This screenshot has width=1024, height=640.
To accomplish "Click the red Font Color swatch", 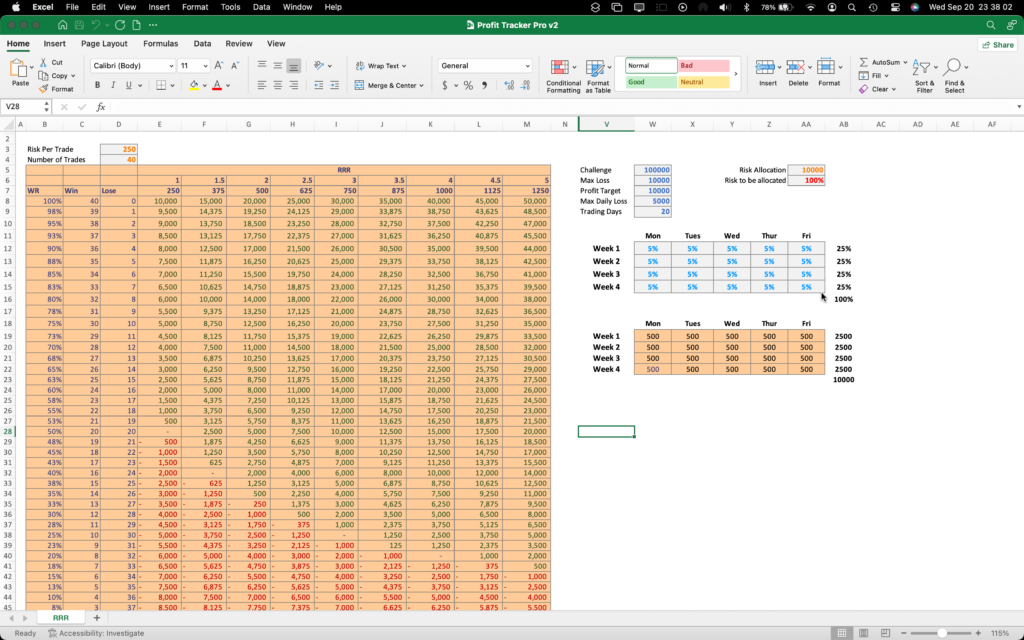I will [x=217, y=87].
